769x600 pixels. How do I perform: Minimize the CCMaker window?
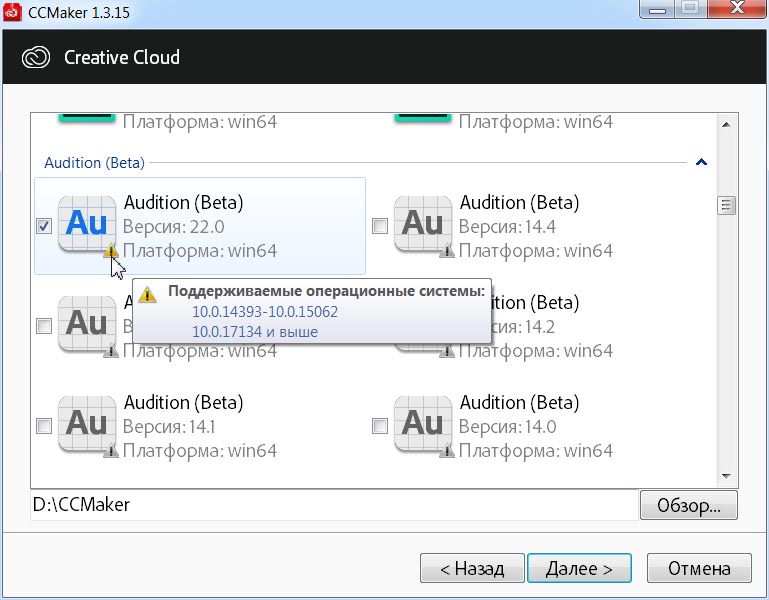[658, 8]
